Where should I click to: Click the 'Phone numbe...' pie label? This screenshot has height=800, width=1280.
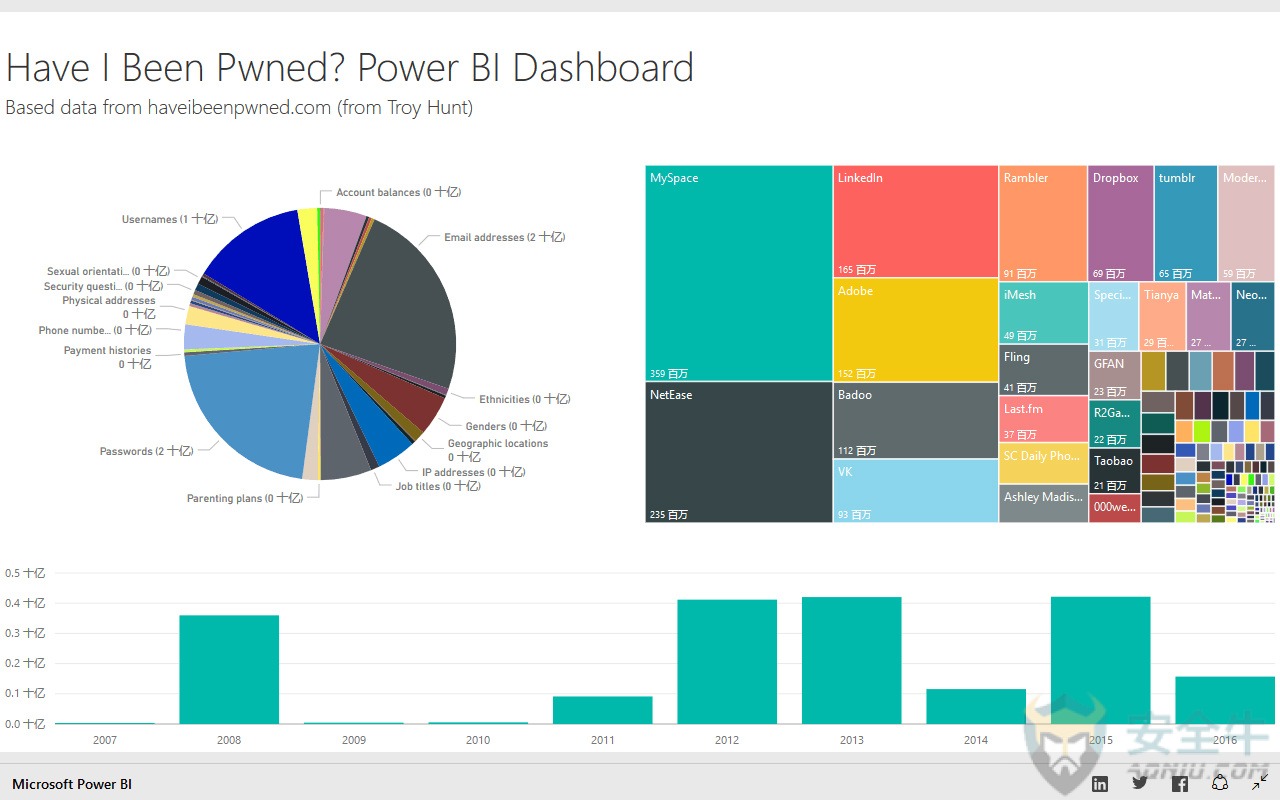[x=95, y=330]
